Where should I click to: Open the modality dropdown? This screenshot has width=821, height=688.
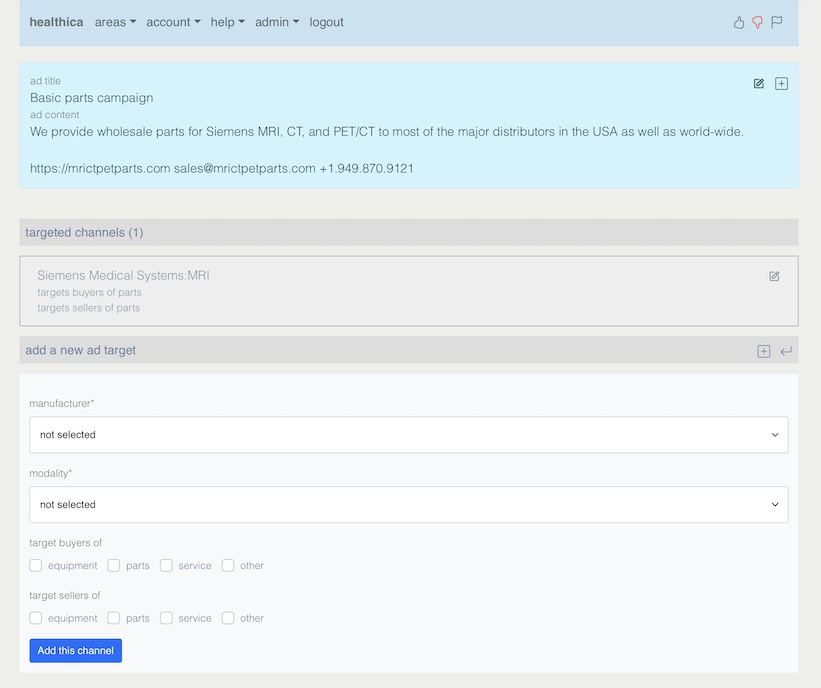point(408,504)
